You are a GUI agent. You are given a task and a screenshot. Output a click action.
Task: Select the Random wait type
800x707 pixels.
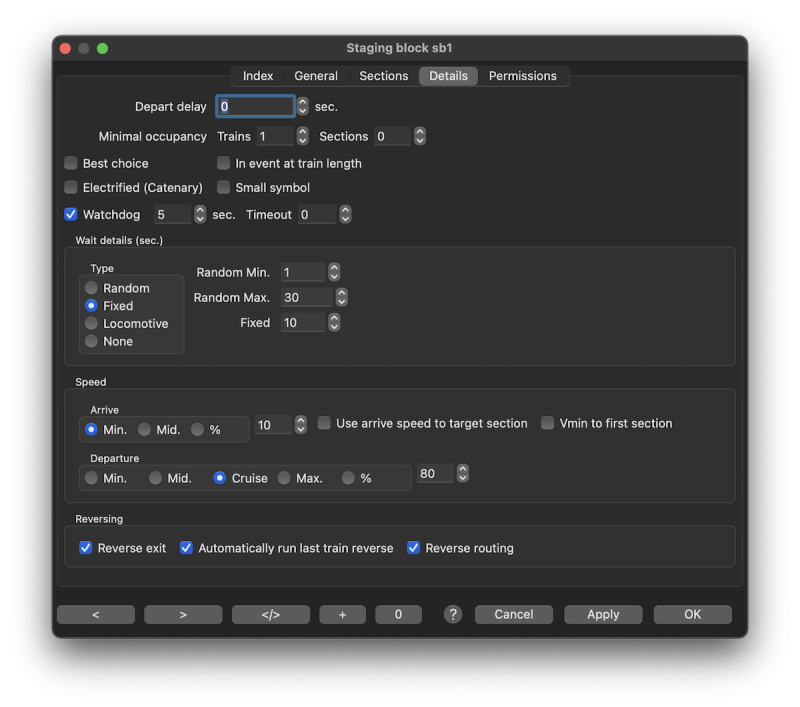point(92,288)
